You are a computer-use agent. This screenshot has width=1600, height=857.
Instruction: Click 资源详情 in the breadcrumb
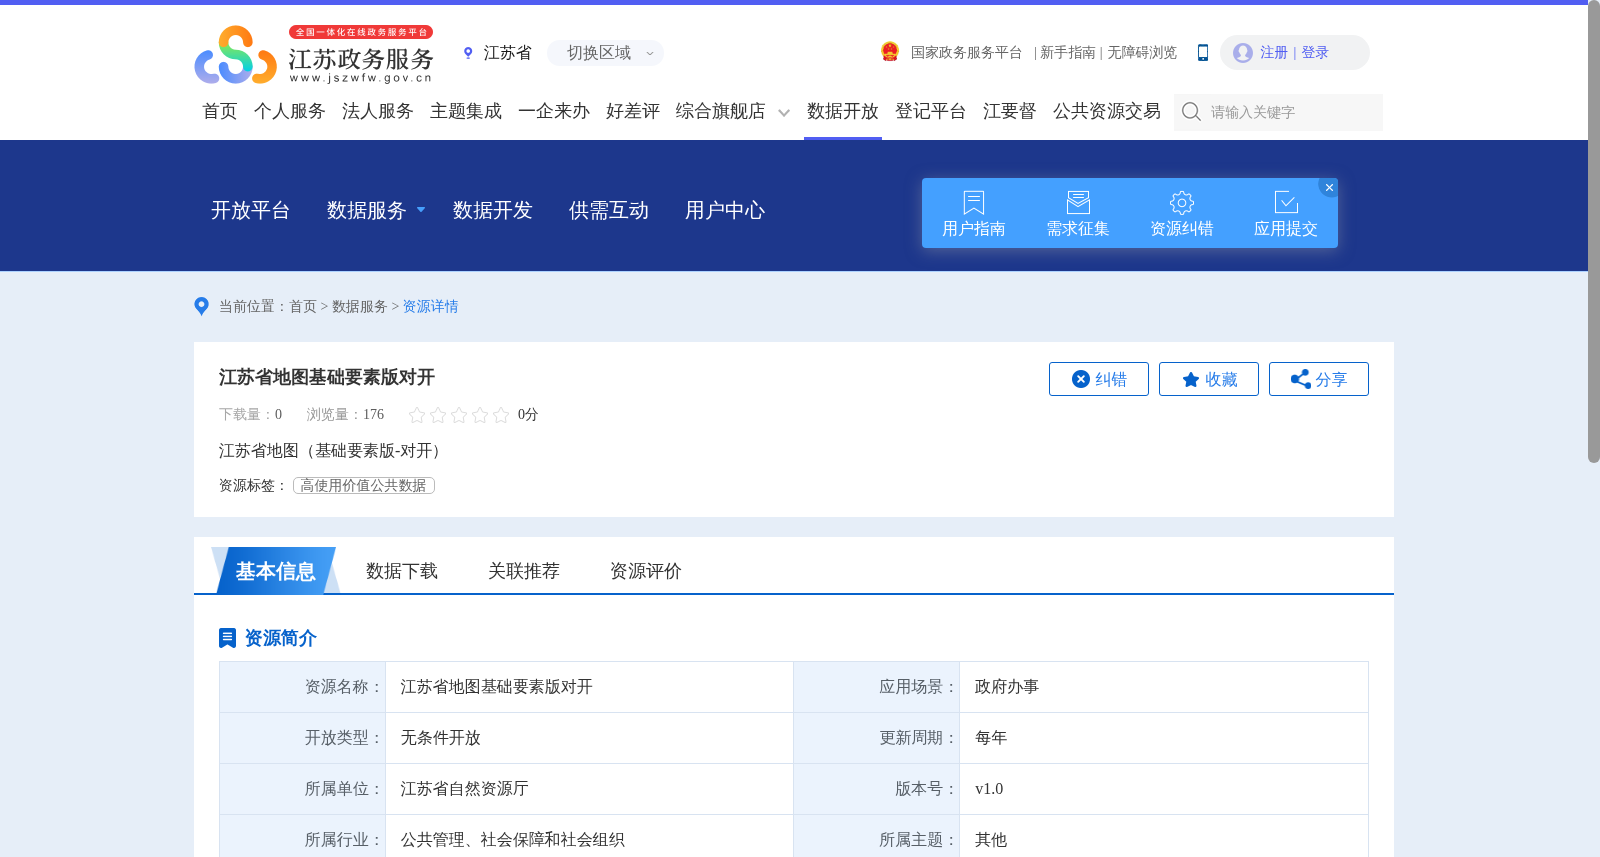pyautogui.click(x=430, y=307)
